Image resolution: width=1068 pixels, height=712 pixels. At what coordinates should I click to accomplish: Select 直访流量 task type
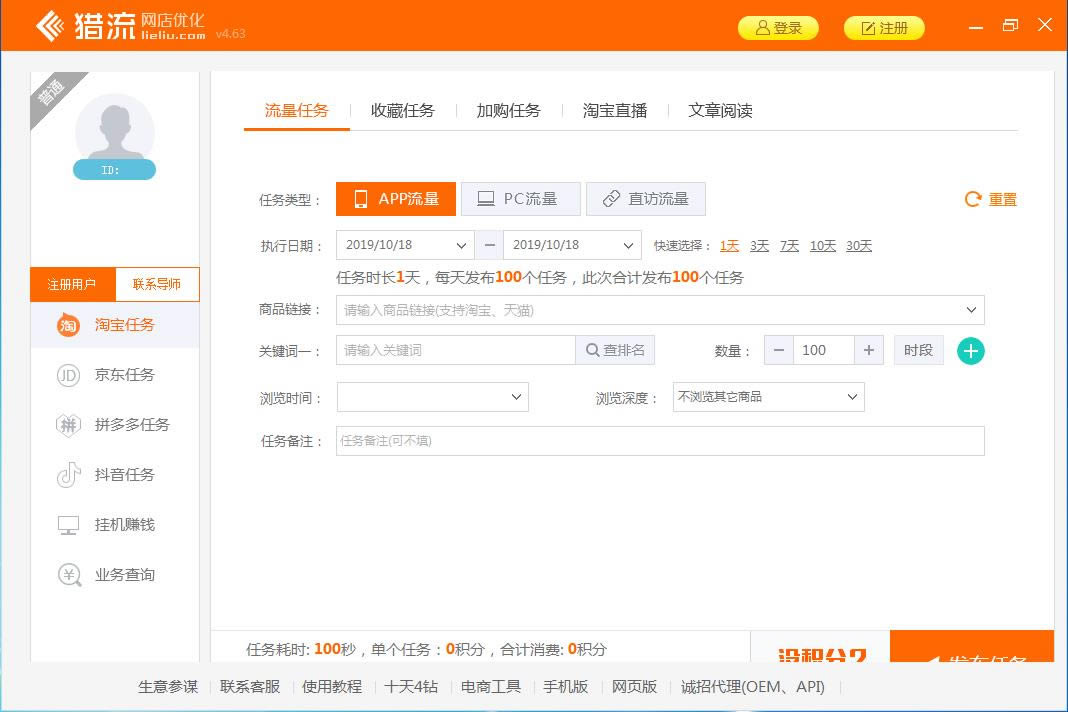tap(646, 199)
